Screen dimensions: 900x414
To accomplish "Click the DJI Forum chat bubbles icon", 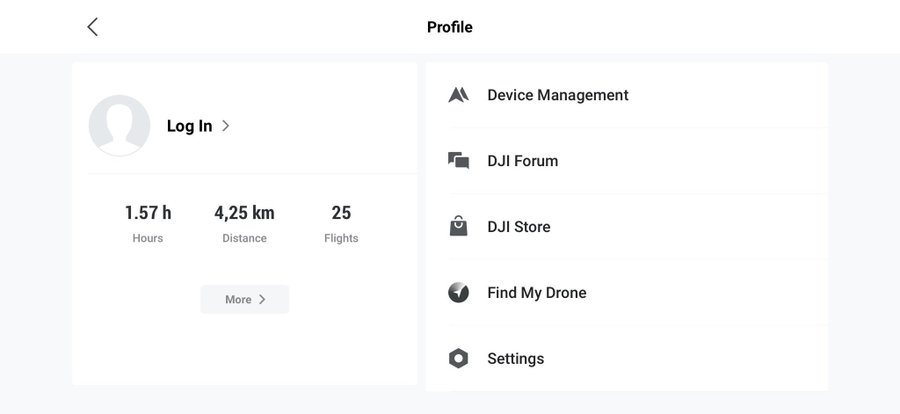I will pyautogui.click(x=458, y=161).
